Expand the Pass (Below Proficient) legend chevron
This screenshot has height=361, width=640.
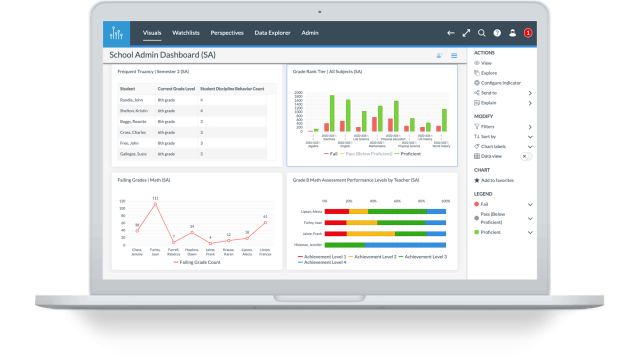(x=530, y=218)
